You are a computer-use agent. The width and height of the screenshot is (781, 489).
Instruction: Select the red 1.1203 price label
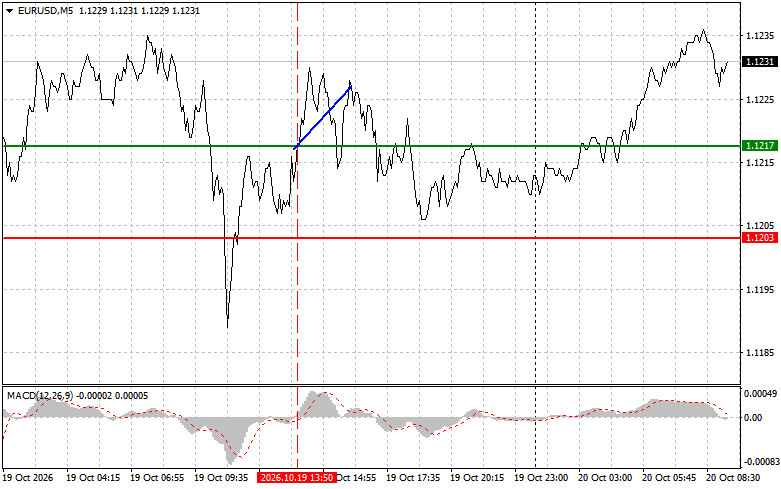coord(760,238)
